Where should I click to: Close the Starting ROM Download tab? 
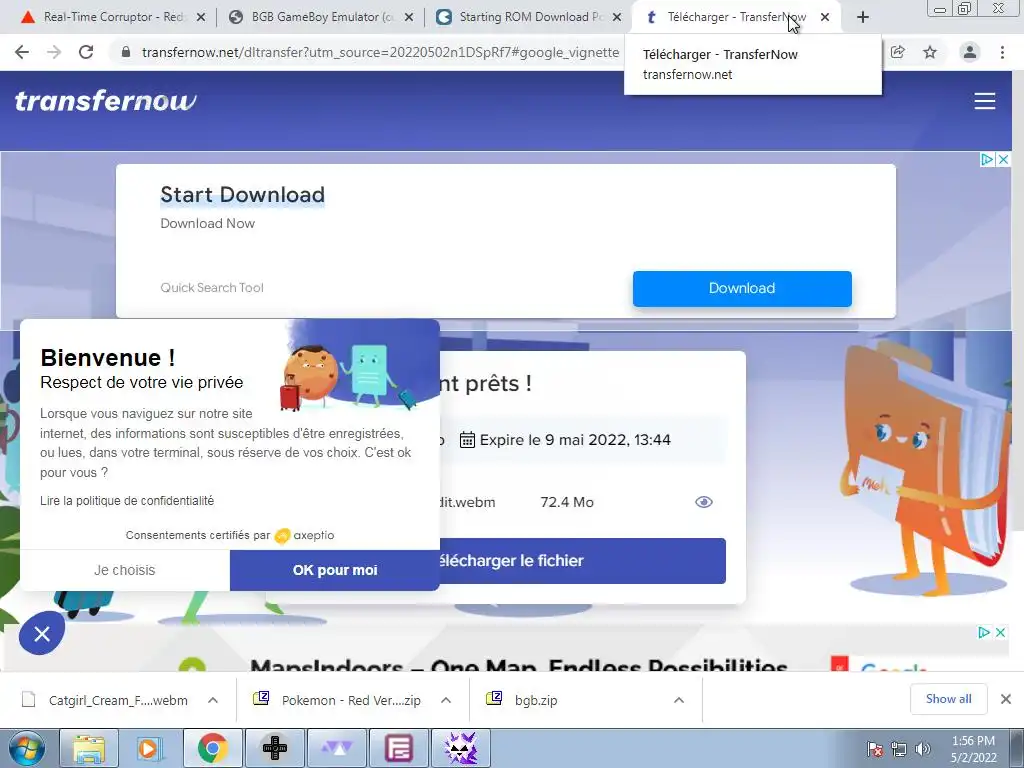(616, 18)
